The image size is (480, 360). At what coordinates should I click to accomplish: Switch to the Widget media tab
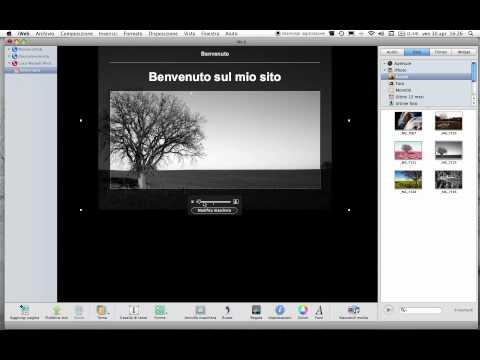click(x=464, y=52)
